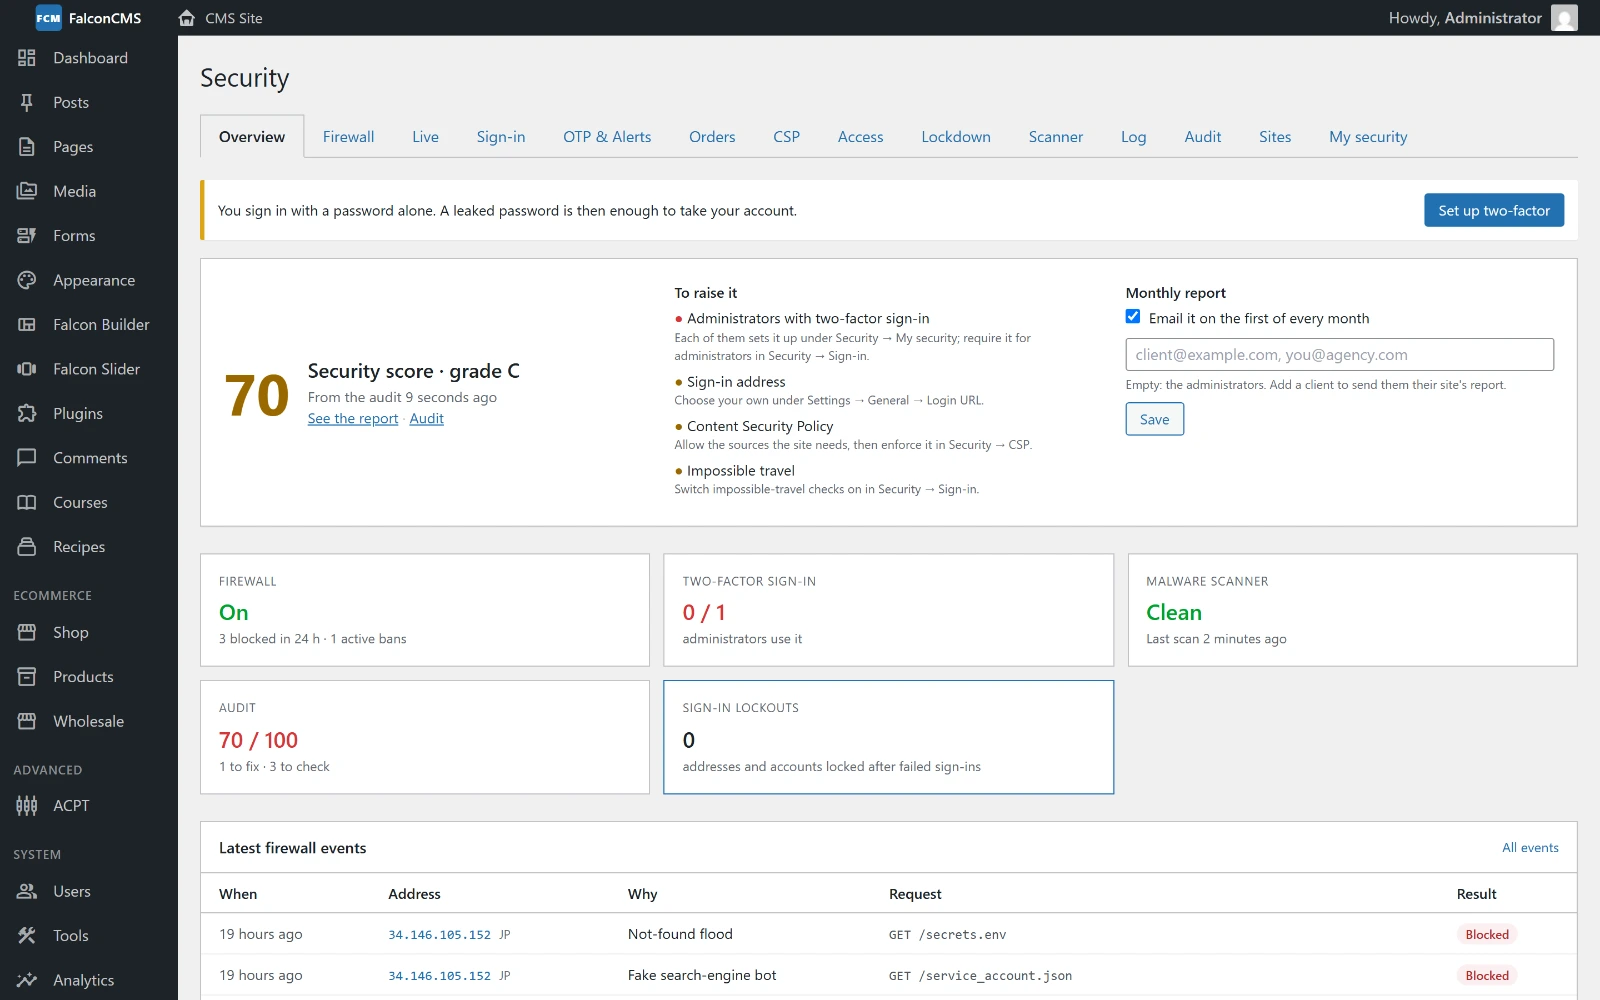Image resolution: width=1600 pixels, height=1000 pixels.
Task: Open the ACPT icon in Advanced
Action: [x=27, y=806]
